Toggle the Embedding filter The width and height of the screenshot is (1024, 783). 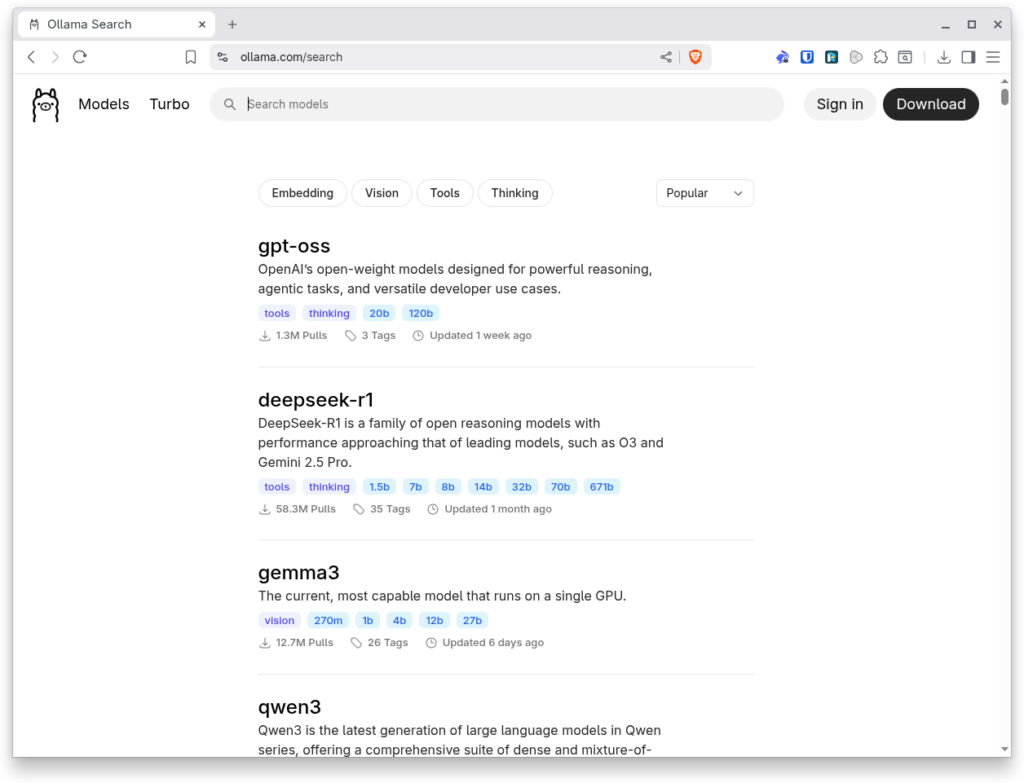[302, 193]
